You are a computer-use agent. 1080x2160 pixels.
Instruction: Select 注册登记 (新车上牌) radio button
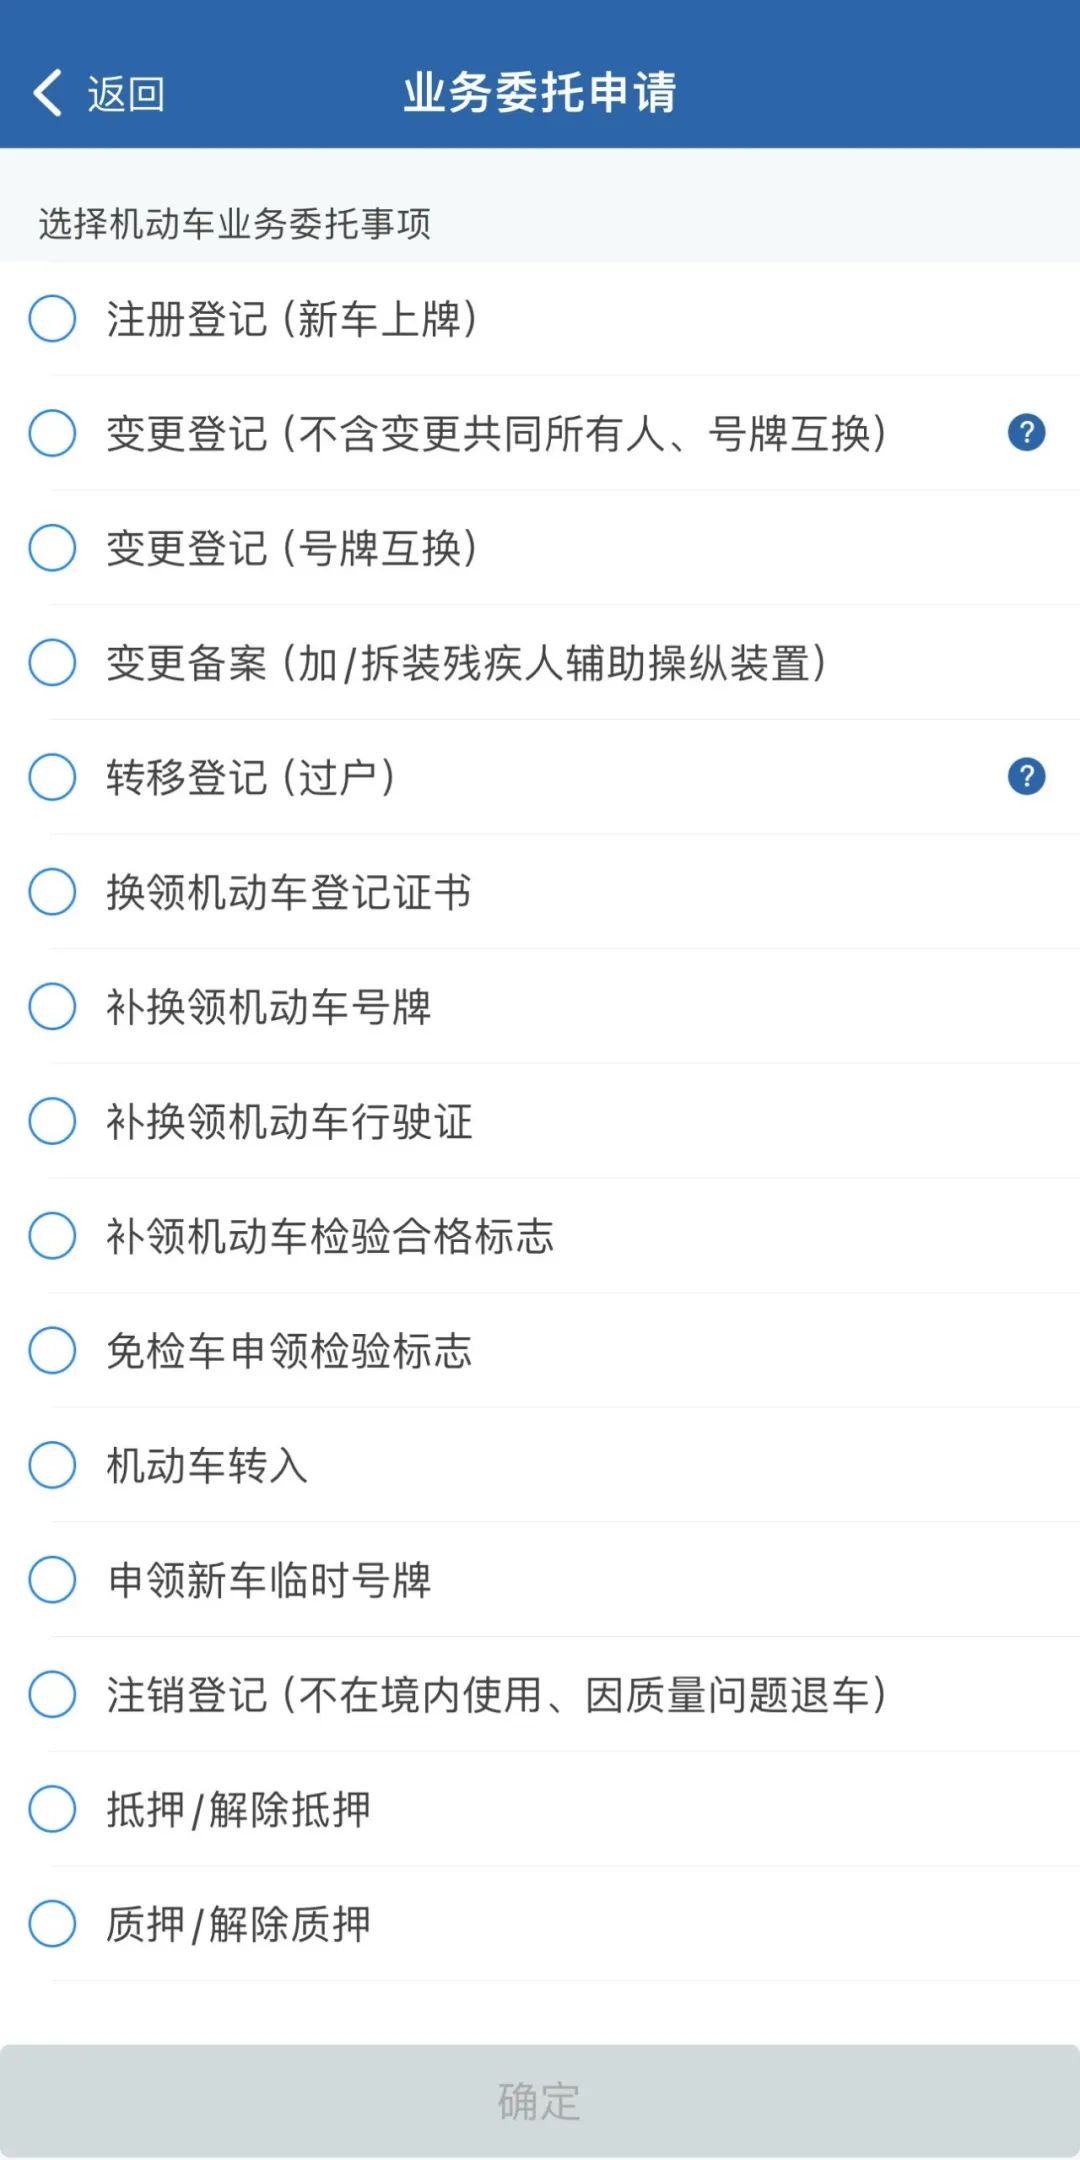tap(52, 319)
